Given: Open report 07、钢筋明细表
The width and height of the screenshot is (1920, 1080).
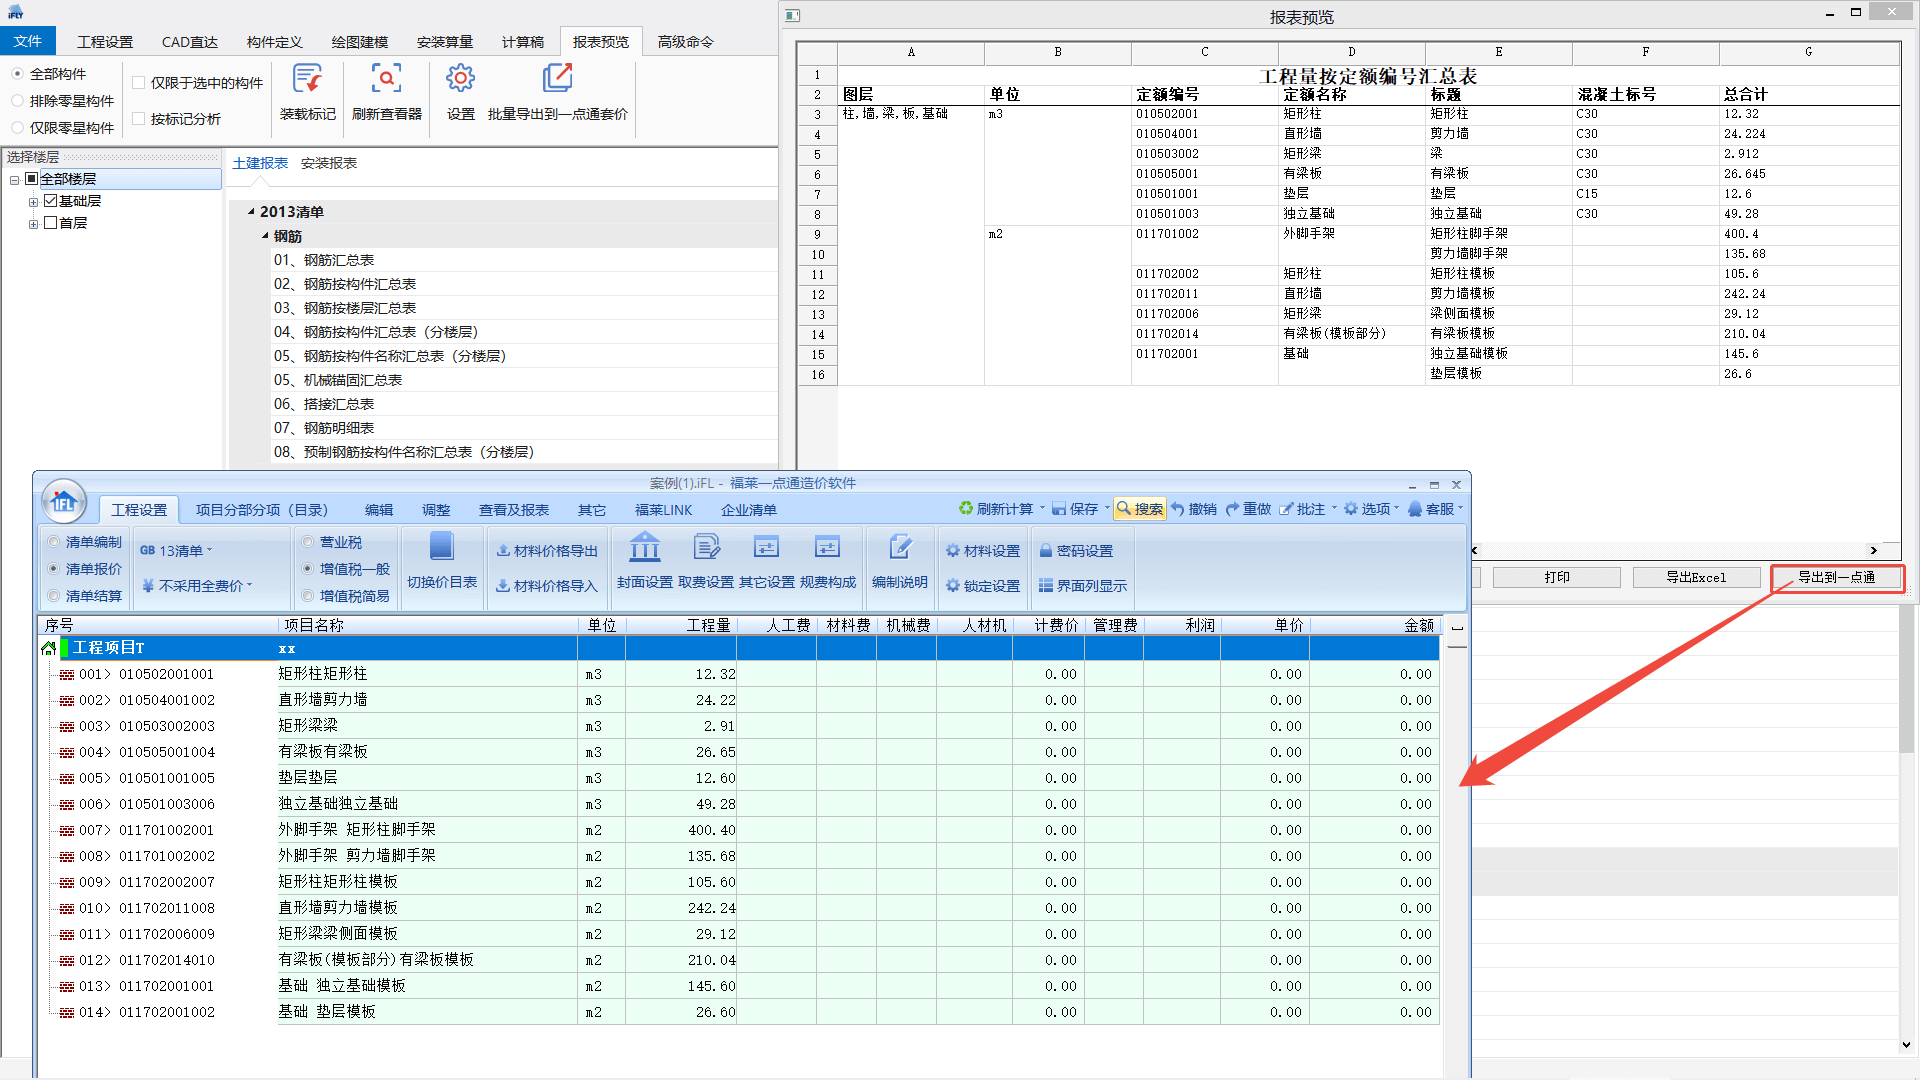Looking at the screenshot, I should [x=324, y=428].
